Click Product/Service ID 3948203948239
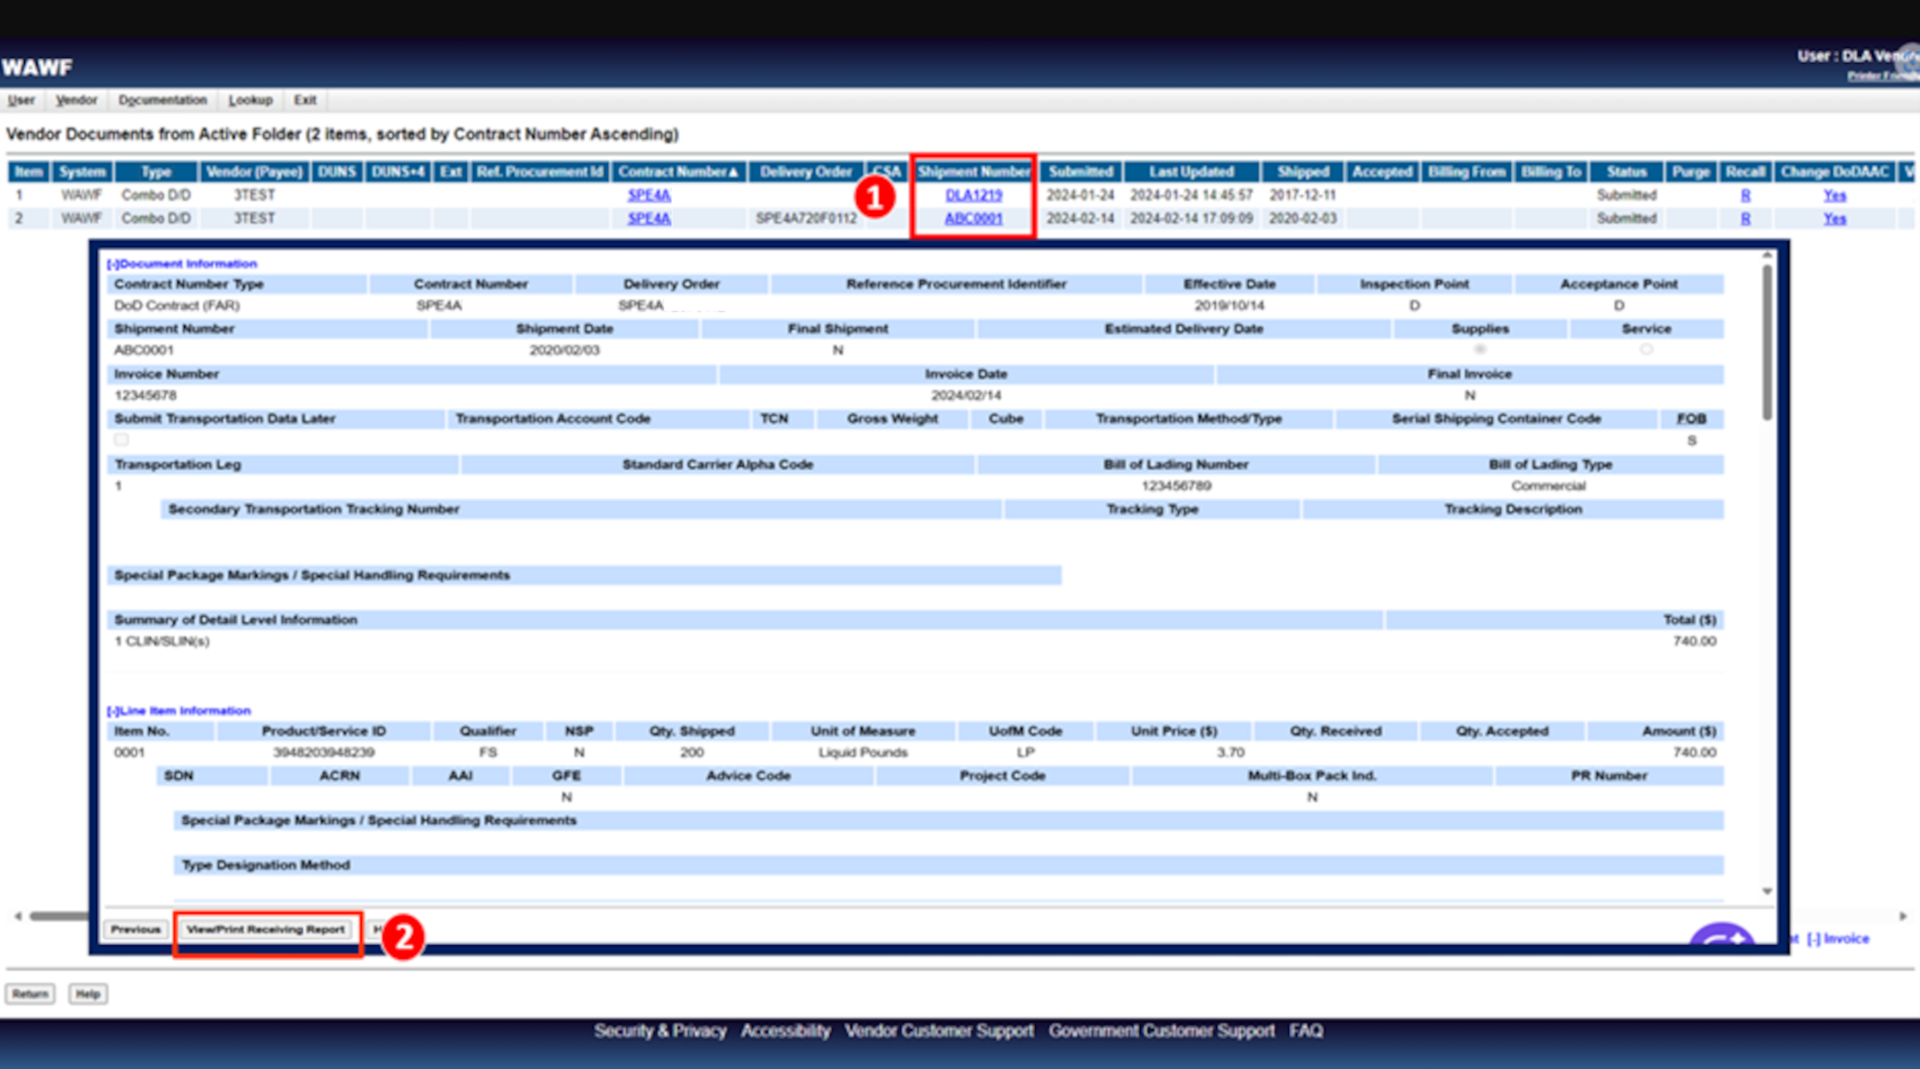The image size is (1920, 1069). (x=324, y=753)
